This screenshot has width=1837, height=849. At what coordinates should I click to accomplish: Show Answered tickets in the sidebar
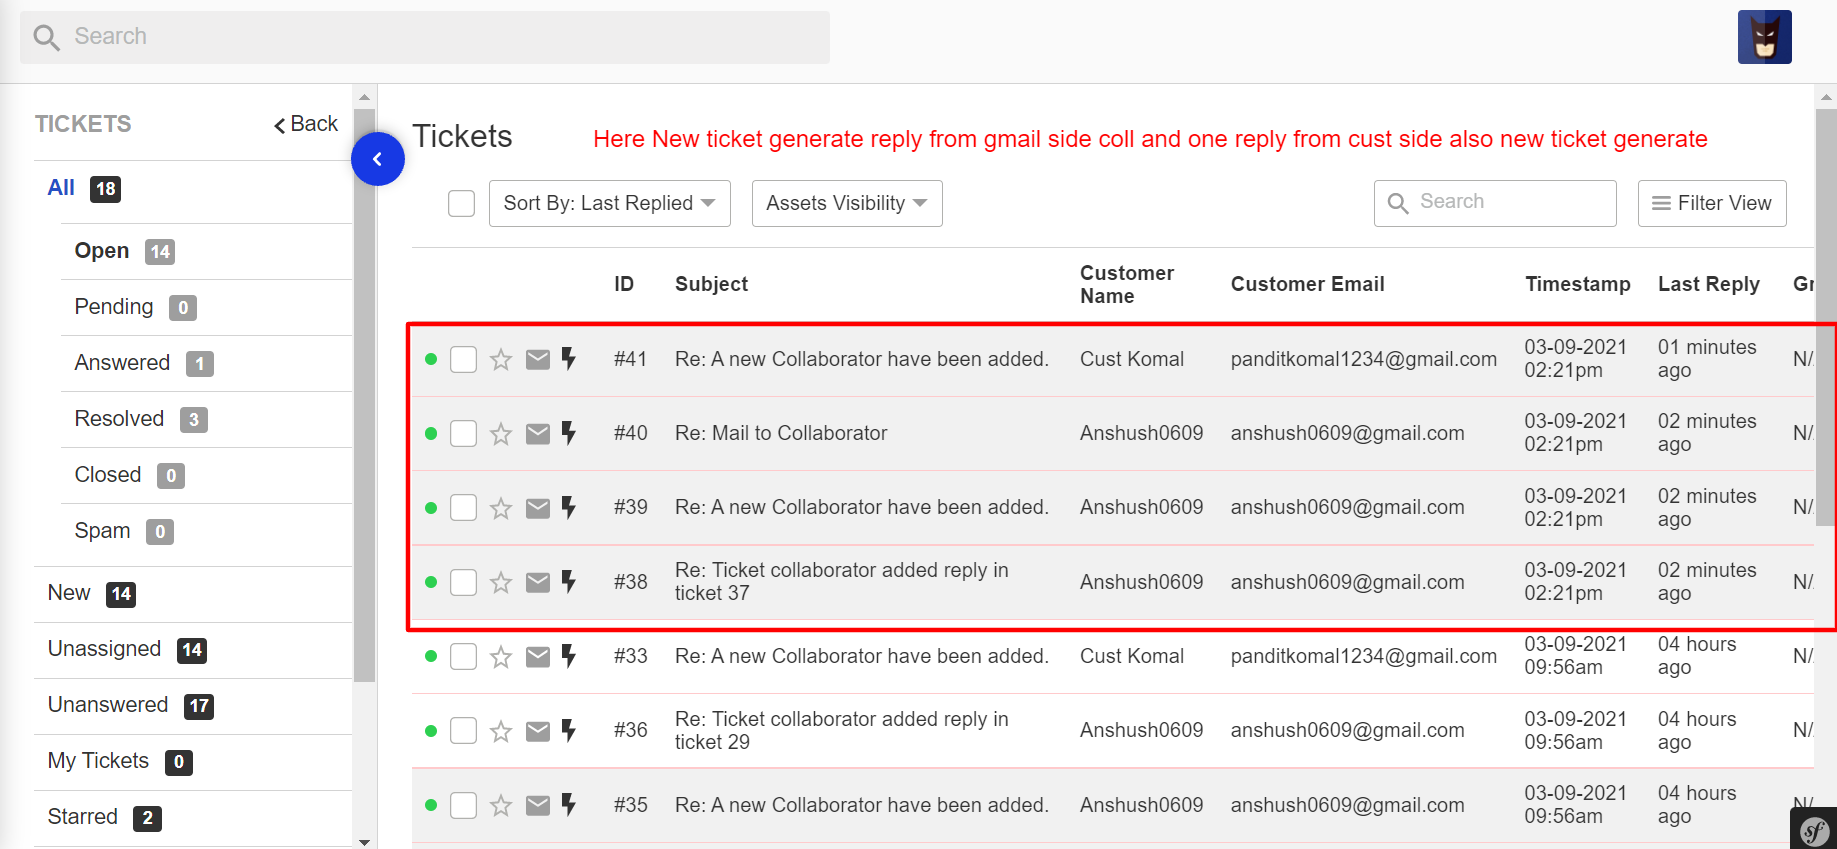pyautogui.click(x=122, y=363)
